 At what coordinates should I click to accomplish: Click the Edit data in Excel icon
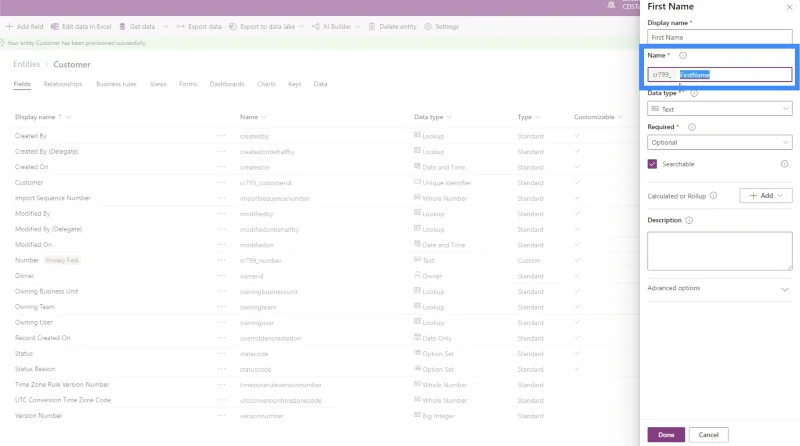(55, 27)
